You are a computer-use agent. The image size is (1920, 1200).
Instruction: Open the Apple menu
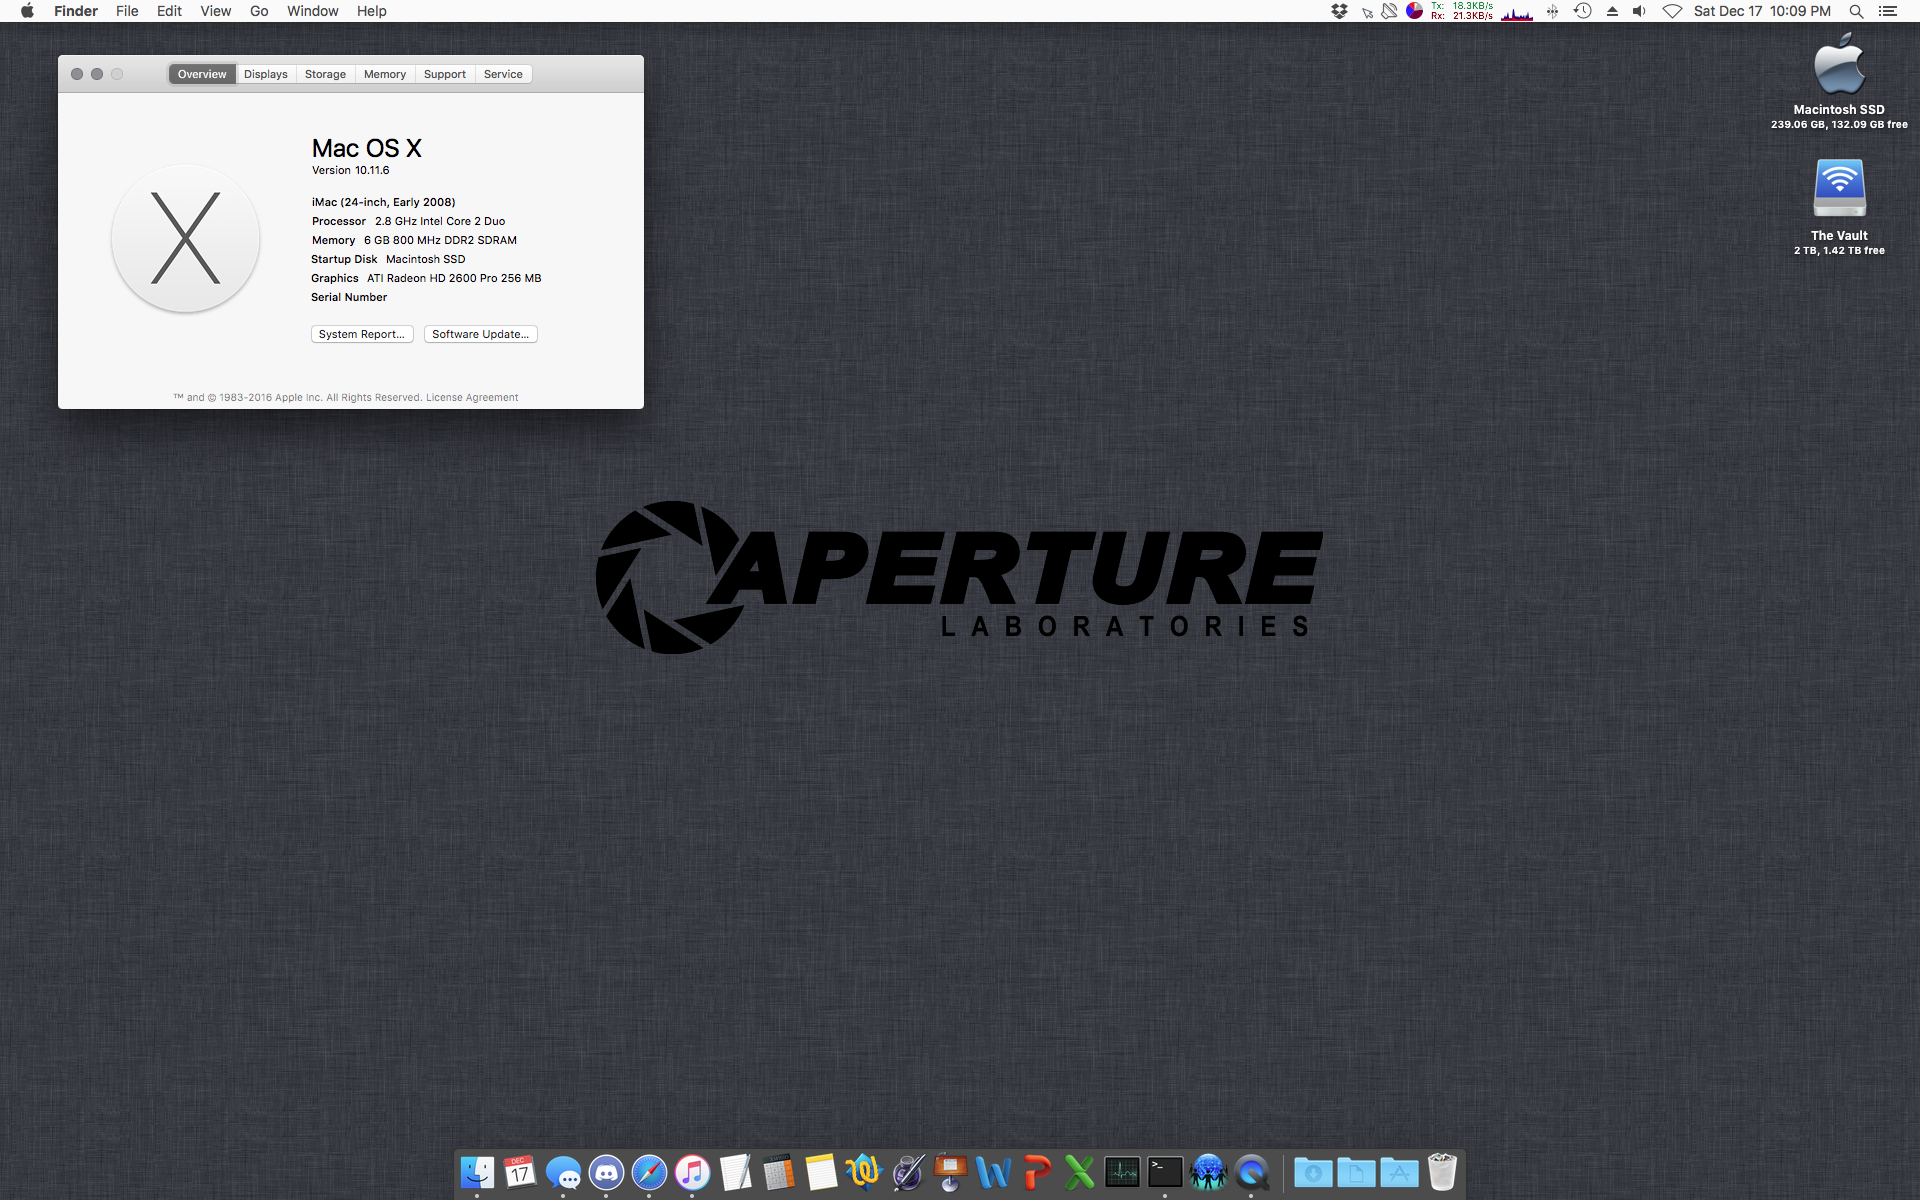coord(27,11)
